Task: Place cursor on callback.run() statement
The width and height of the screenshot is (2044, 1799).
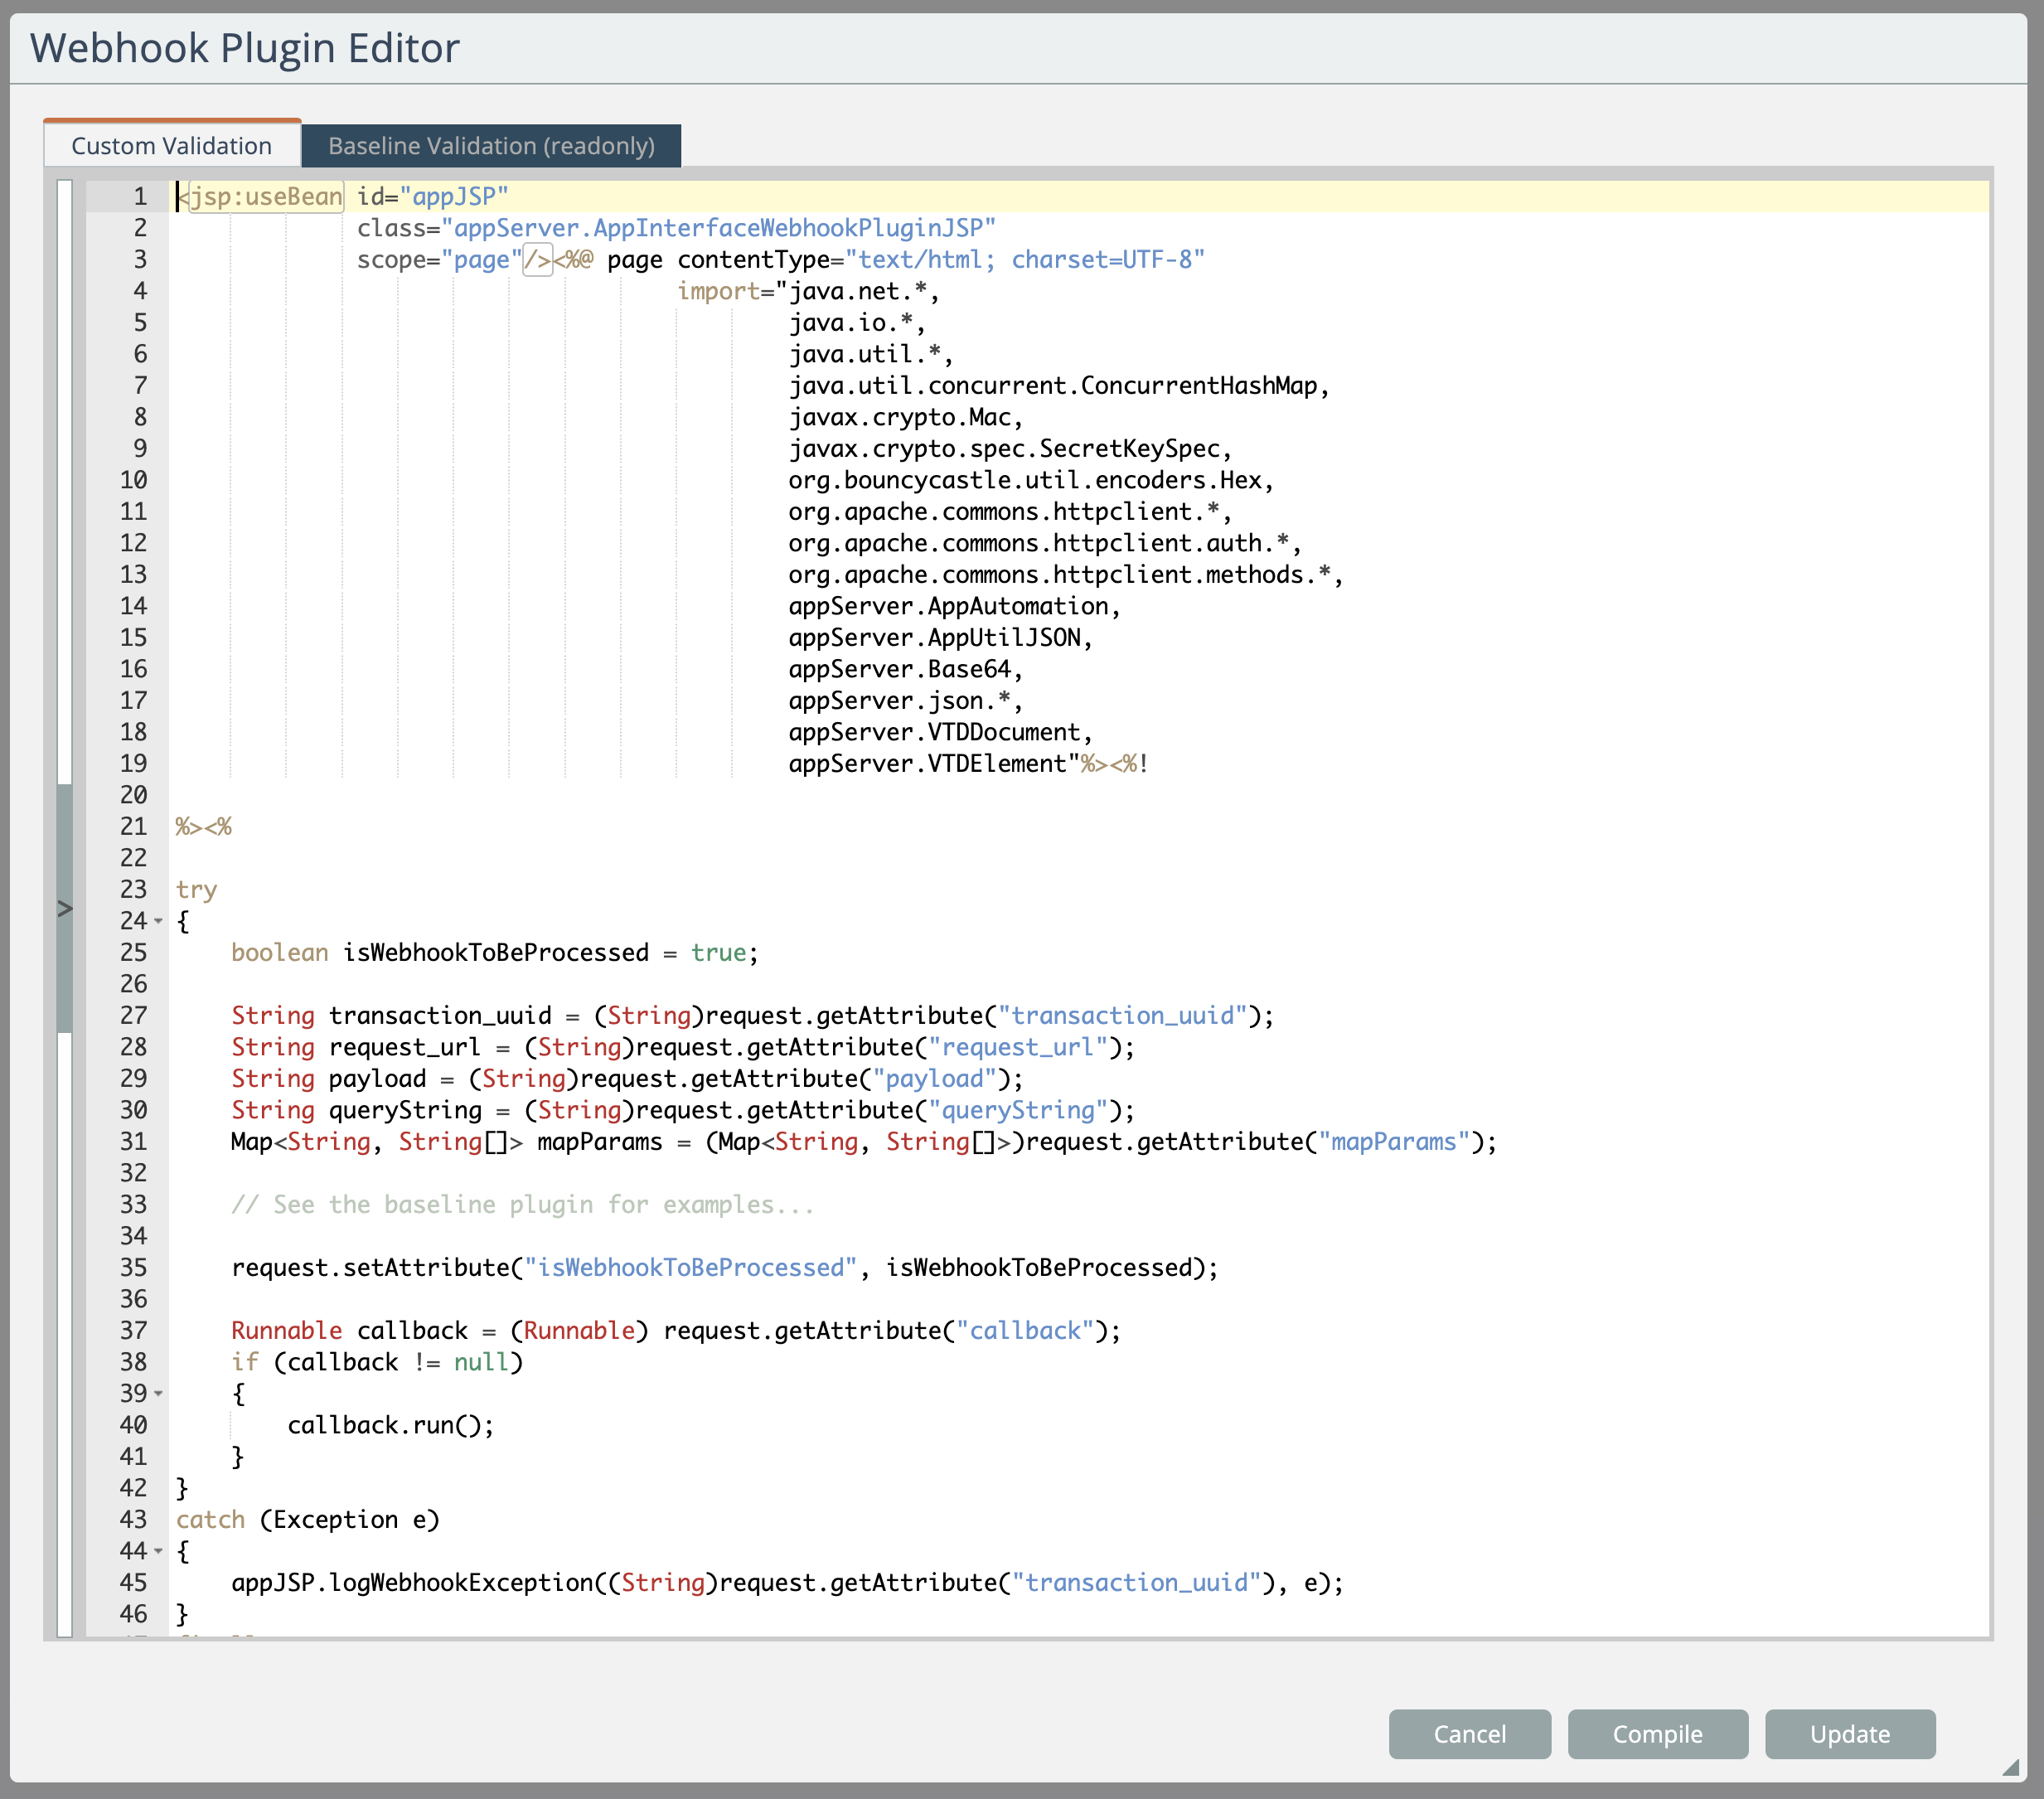Action: 390,1425
